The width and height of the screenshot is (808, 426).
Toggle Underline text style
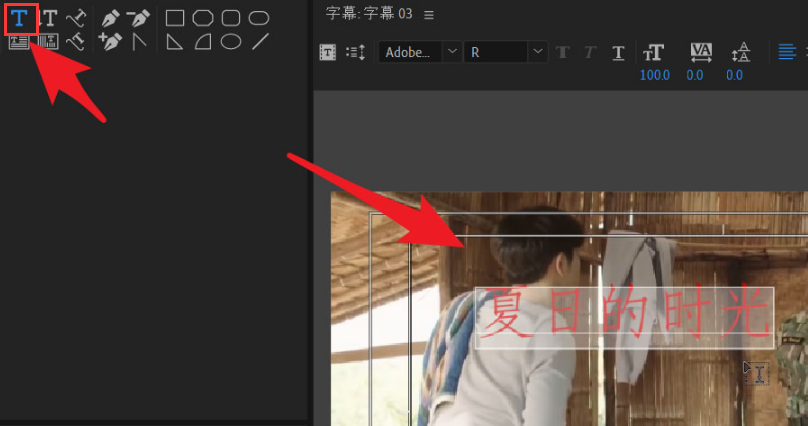tap(618, 53)
